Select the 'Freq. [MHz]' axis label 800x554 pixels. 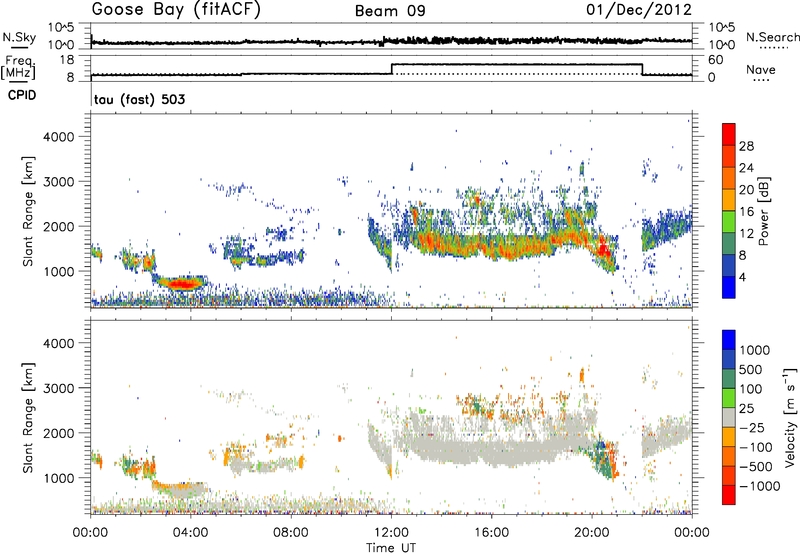point(18,67)
